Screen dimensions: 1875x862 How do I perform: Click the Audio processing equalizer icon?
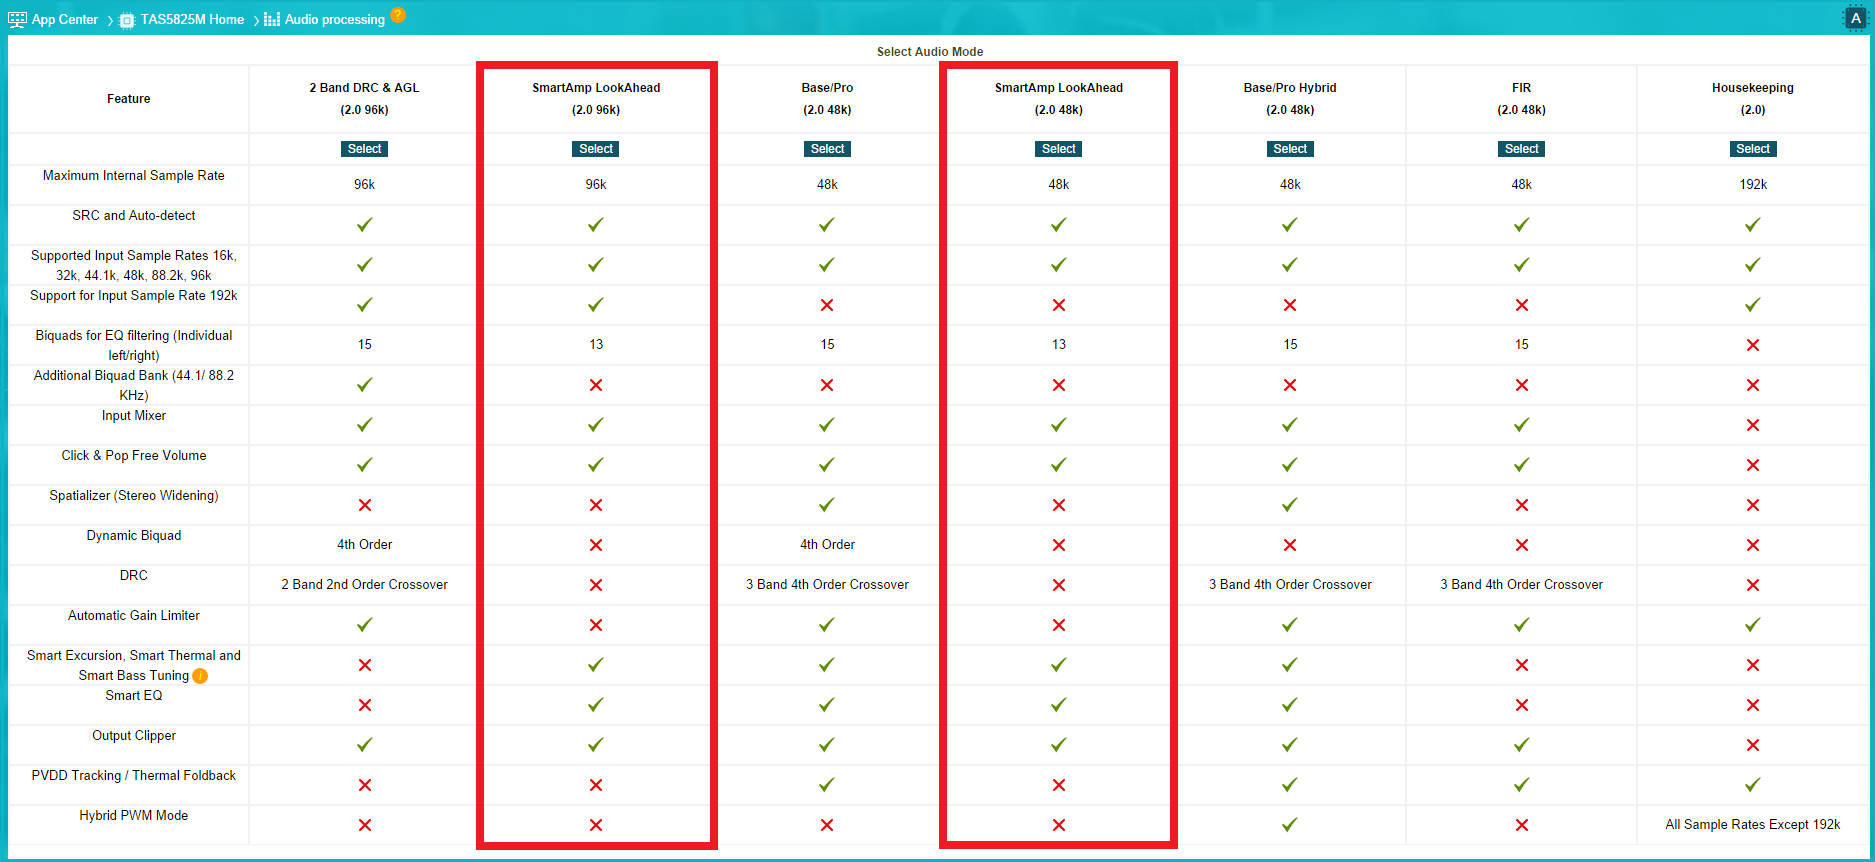coord(272,20)
